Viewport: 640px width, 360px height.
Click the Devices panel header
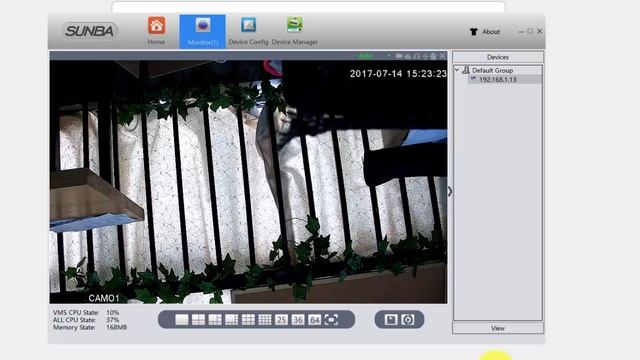coord(498,57)
